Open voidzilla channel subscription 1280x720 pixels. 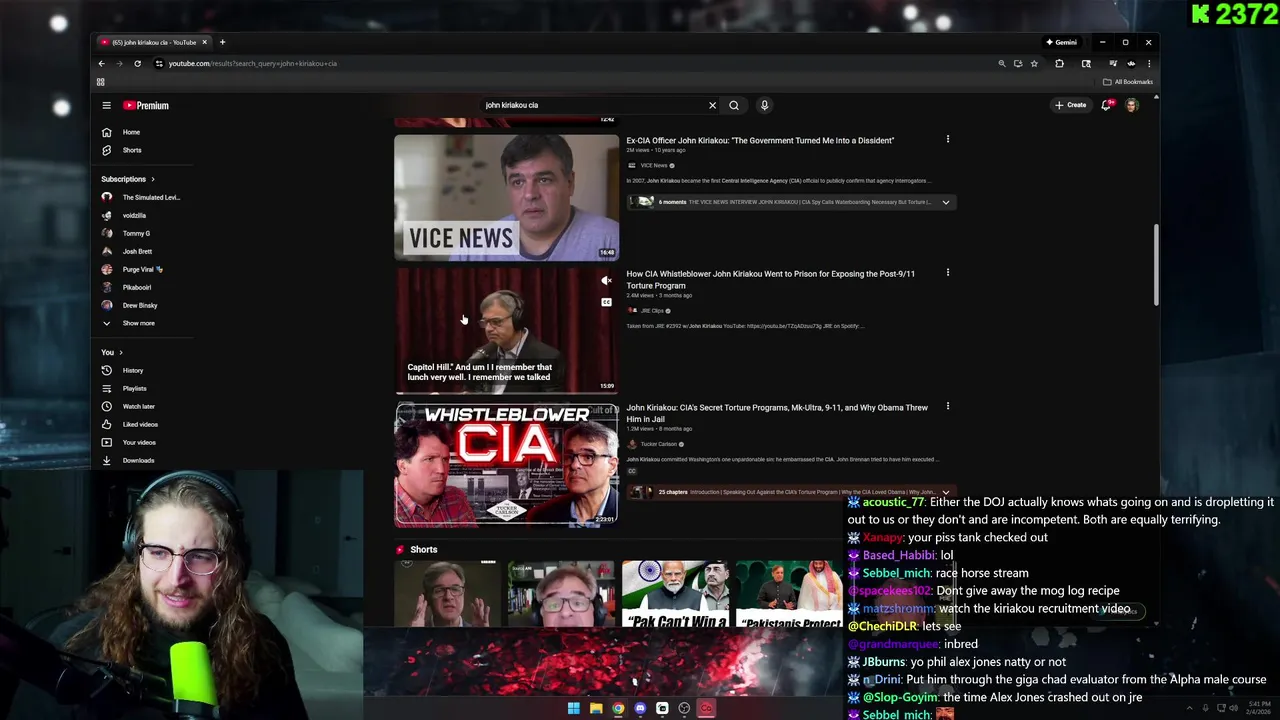[134, 215]
